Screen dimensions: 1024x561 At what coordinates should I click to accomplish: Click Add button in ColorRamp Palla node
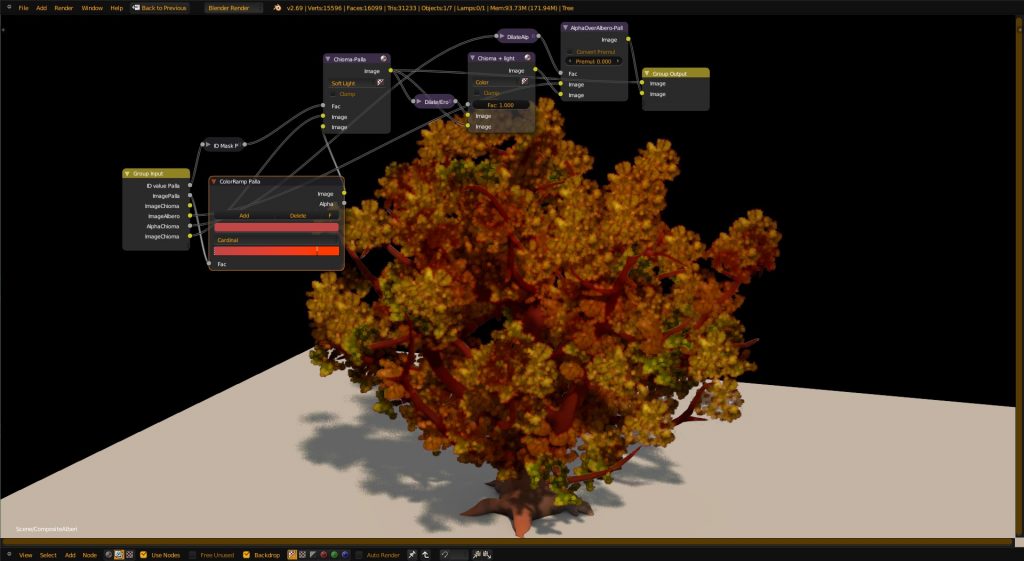[244, 215]
